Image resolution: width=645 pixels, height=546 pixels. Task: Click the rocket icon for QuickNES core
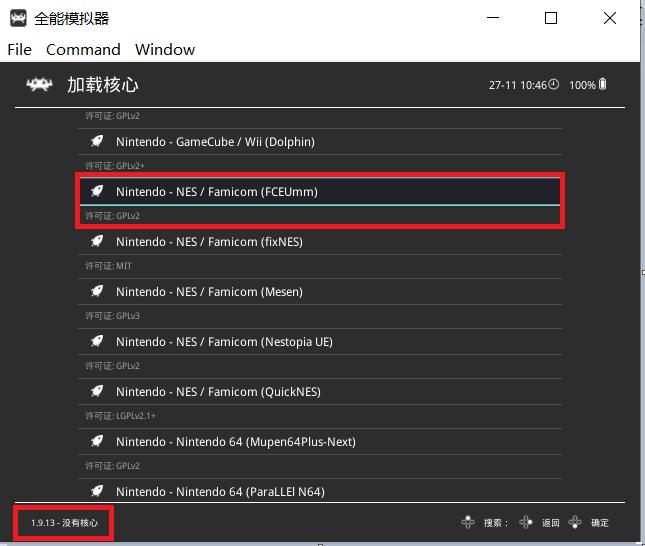pos(97,391)
